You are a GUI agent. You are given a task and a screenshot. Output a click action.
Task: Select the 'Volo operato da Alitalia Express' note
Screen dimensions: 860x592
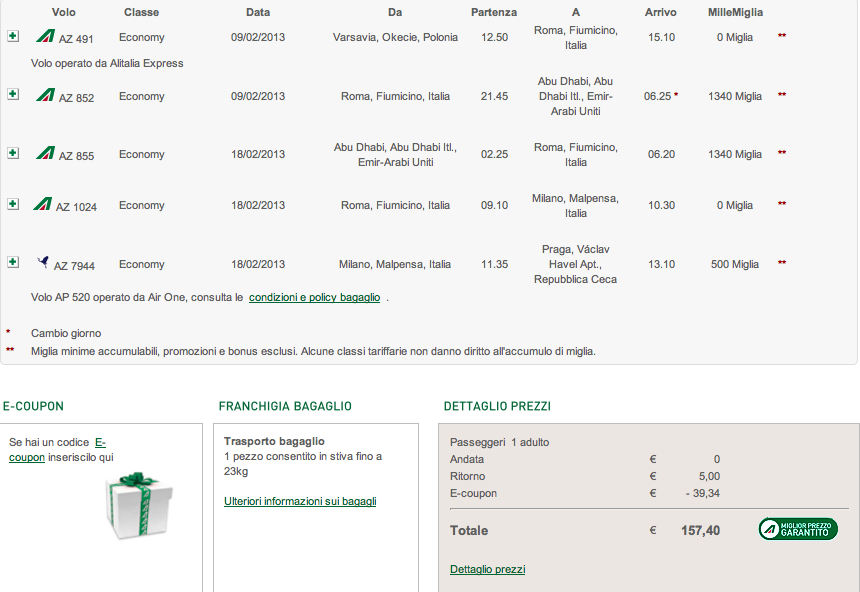pos(107,63)
